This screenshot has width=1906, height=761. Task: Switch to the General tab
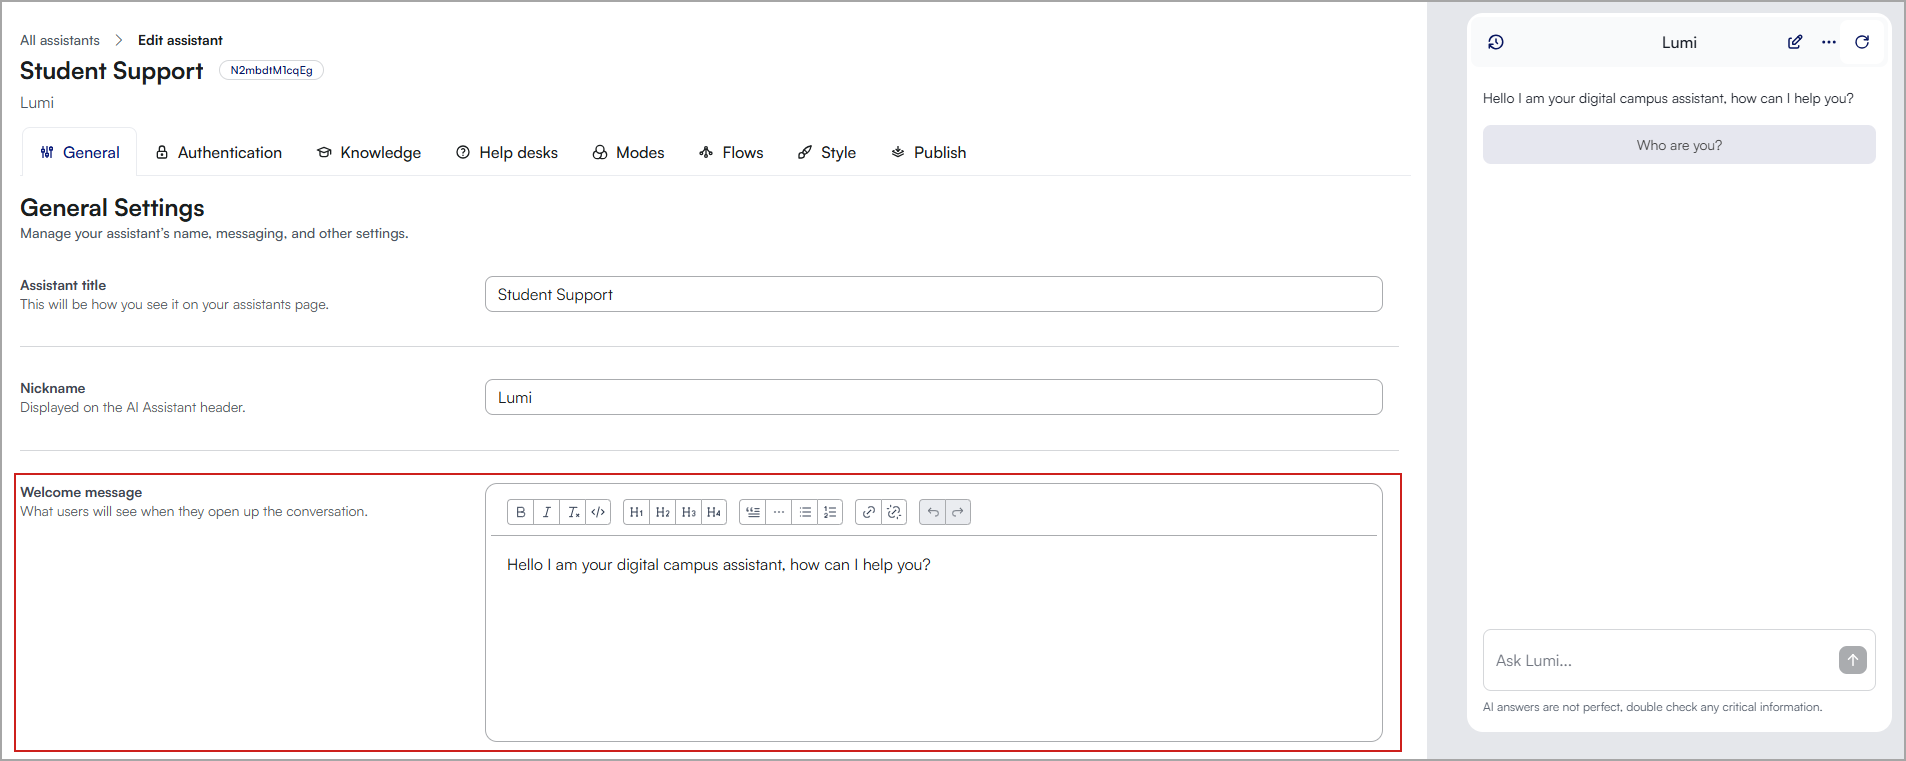(80, 152)
